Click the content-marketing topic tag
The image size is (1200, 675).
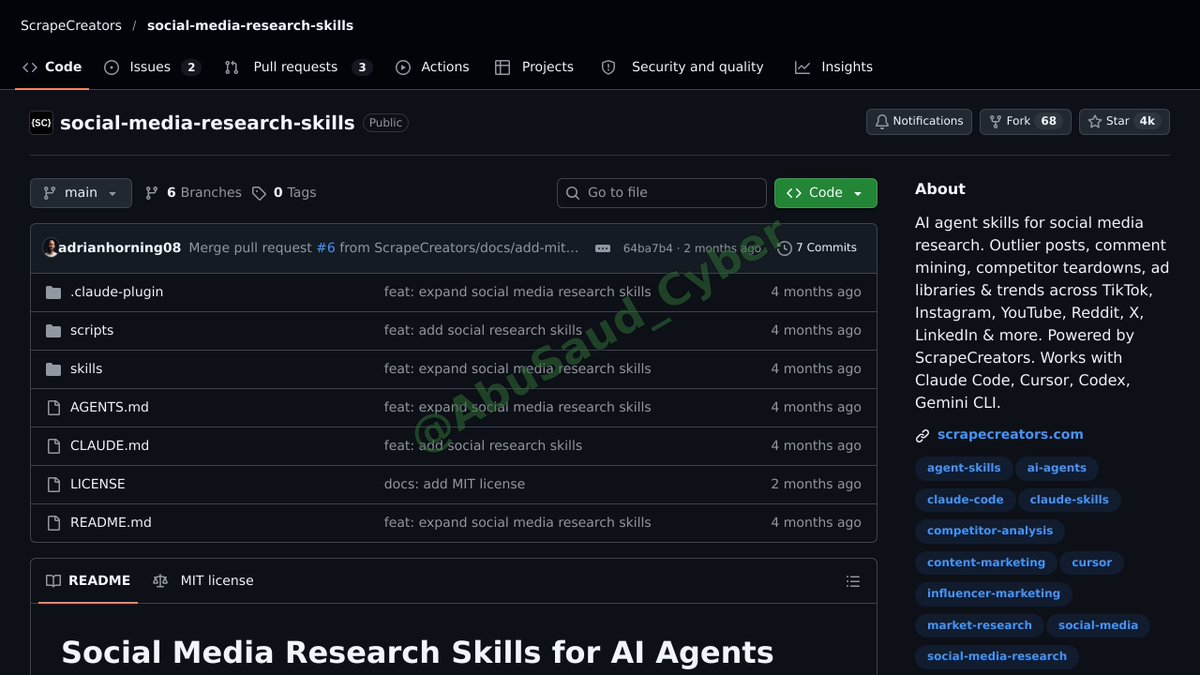click(x=986, y=562)
